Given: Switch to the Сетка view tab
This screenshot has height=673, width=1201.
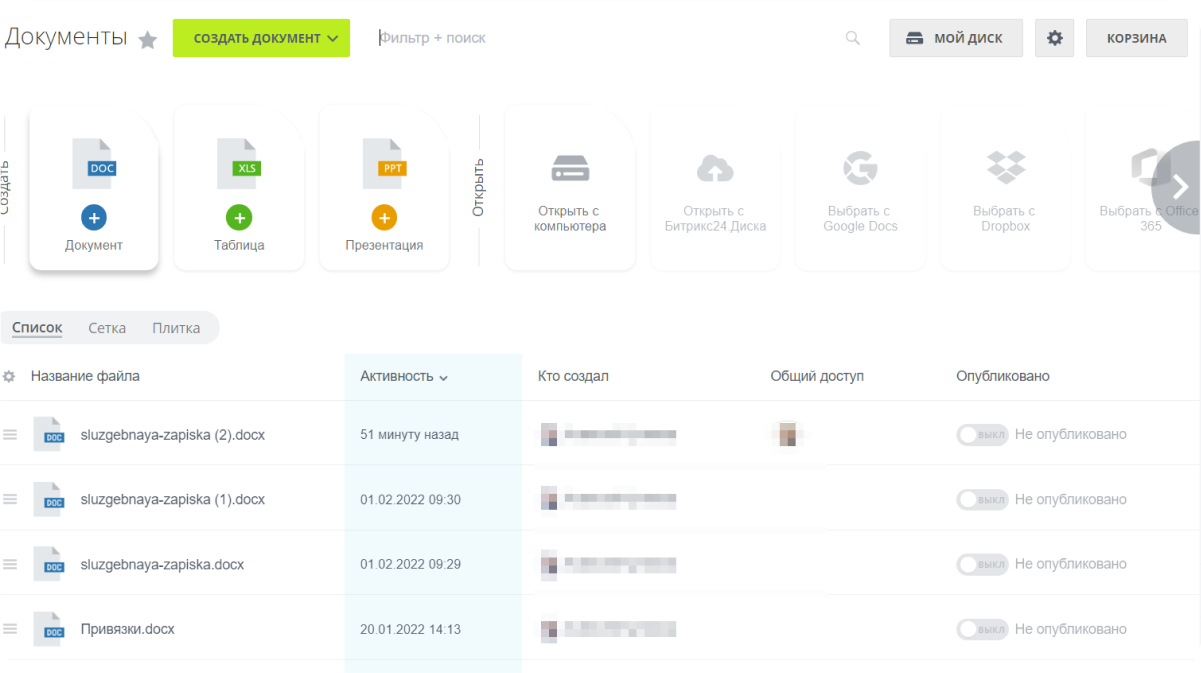Looking at the screenshot, I should coord(107,328).
